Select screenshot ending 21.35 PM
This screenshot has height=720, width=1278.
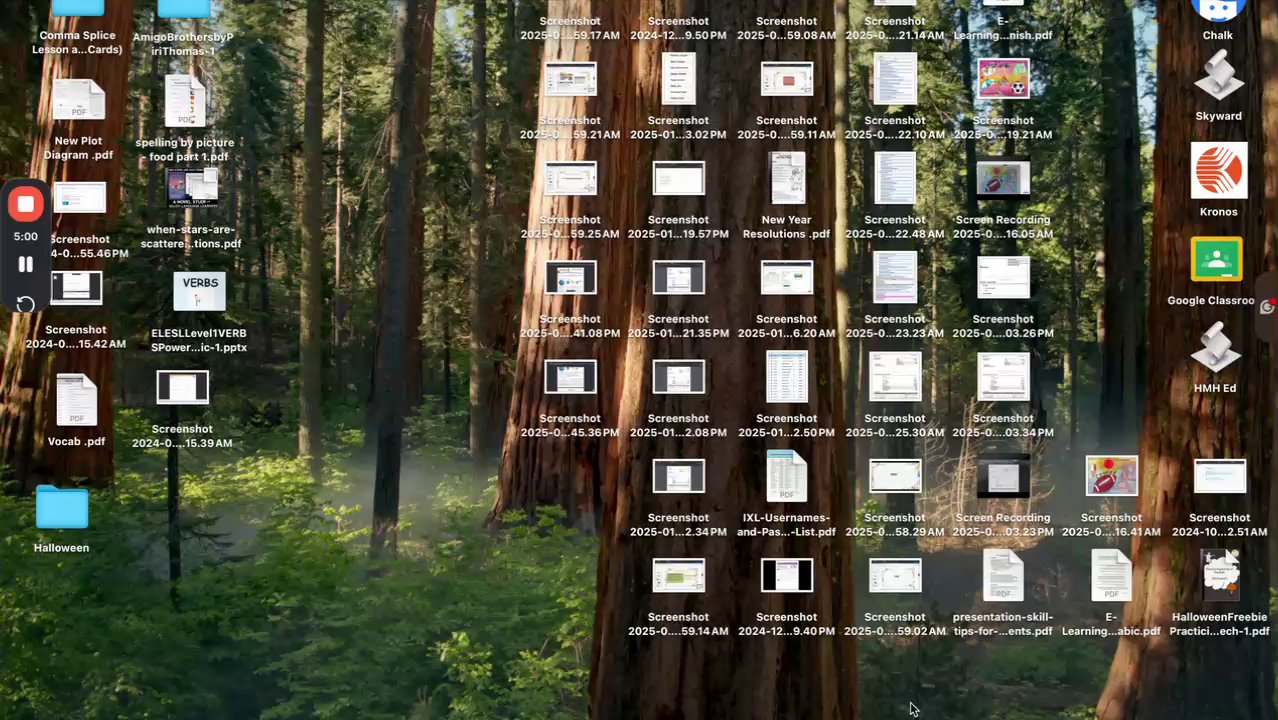[x=678, y=277]
